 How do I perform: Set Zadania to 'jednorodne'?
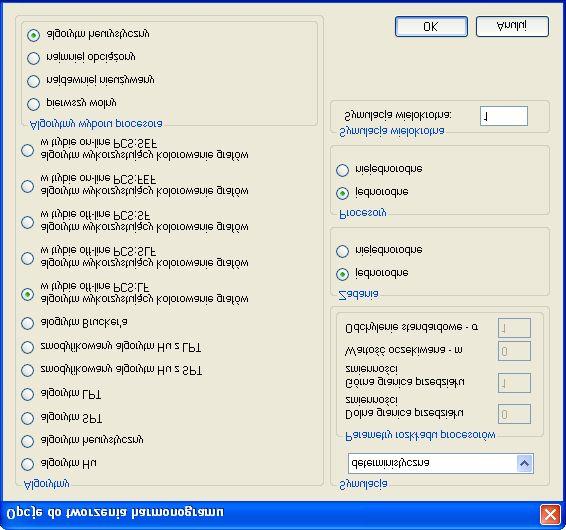point(342,274)
